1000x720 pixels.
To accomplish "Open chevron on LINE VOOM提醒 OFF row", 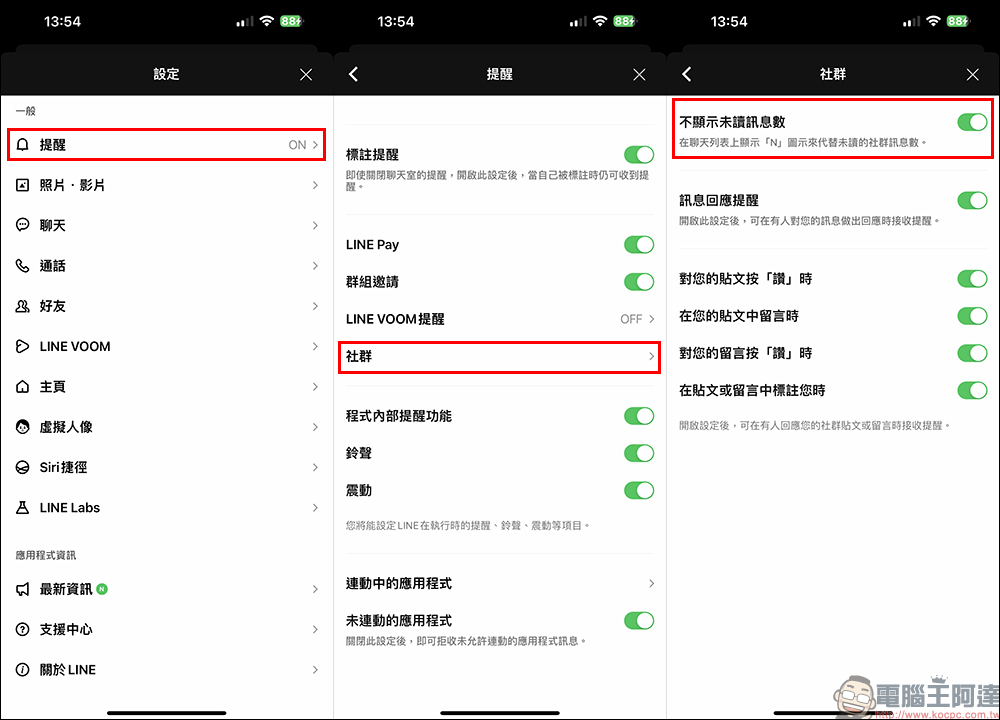I will (651, 319).
